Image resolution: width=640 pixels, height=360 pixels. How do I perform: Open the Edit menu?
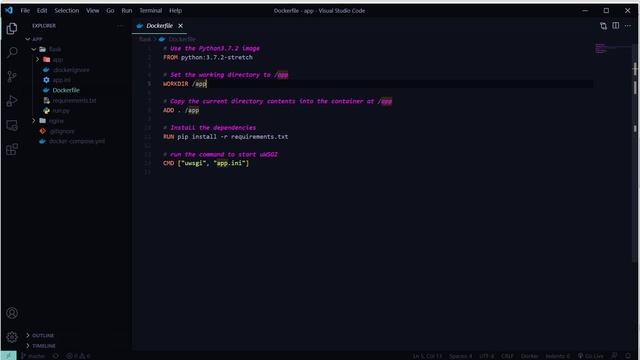click(x=42, y=11)
